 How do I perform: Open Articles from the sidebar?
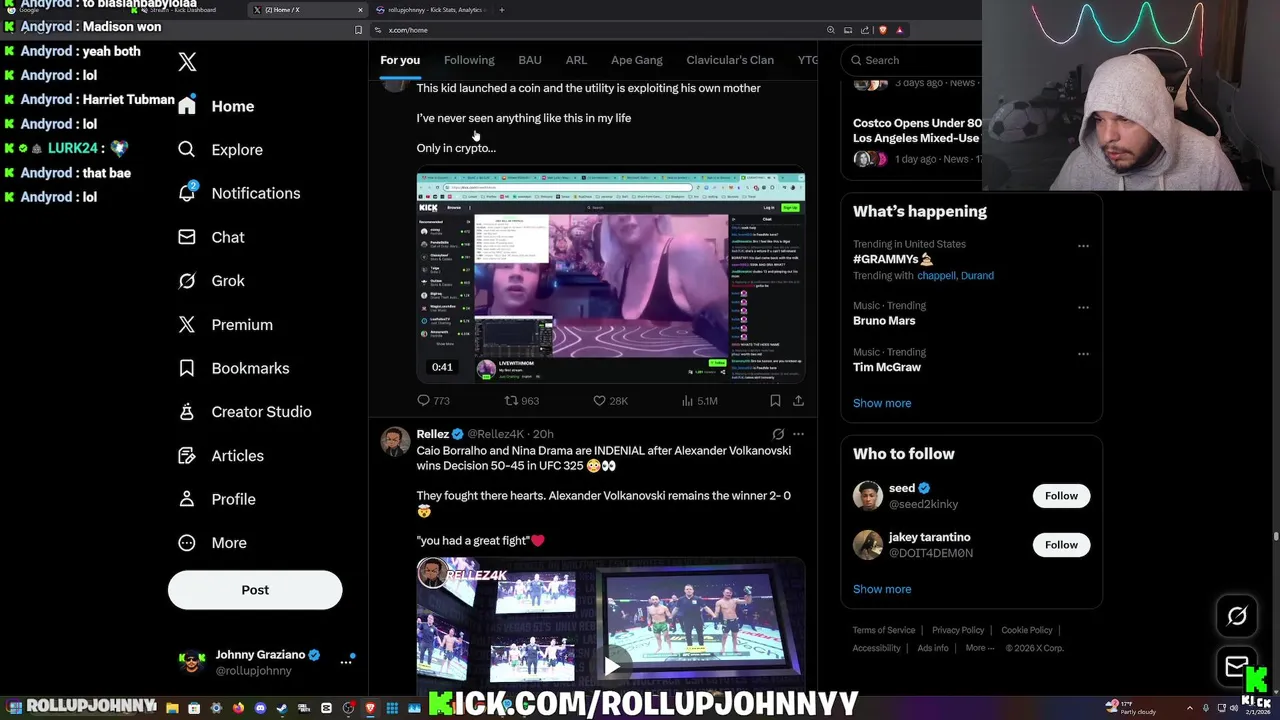click(220, 455)
